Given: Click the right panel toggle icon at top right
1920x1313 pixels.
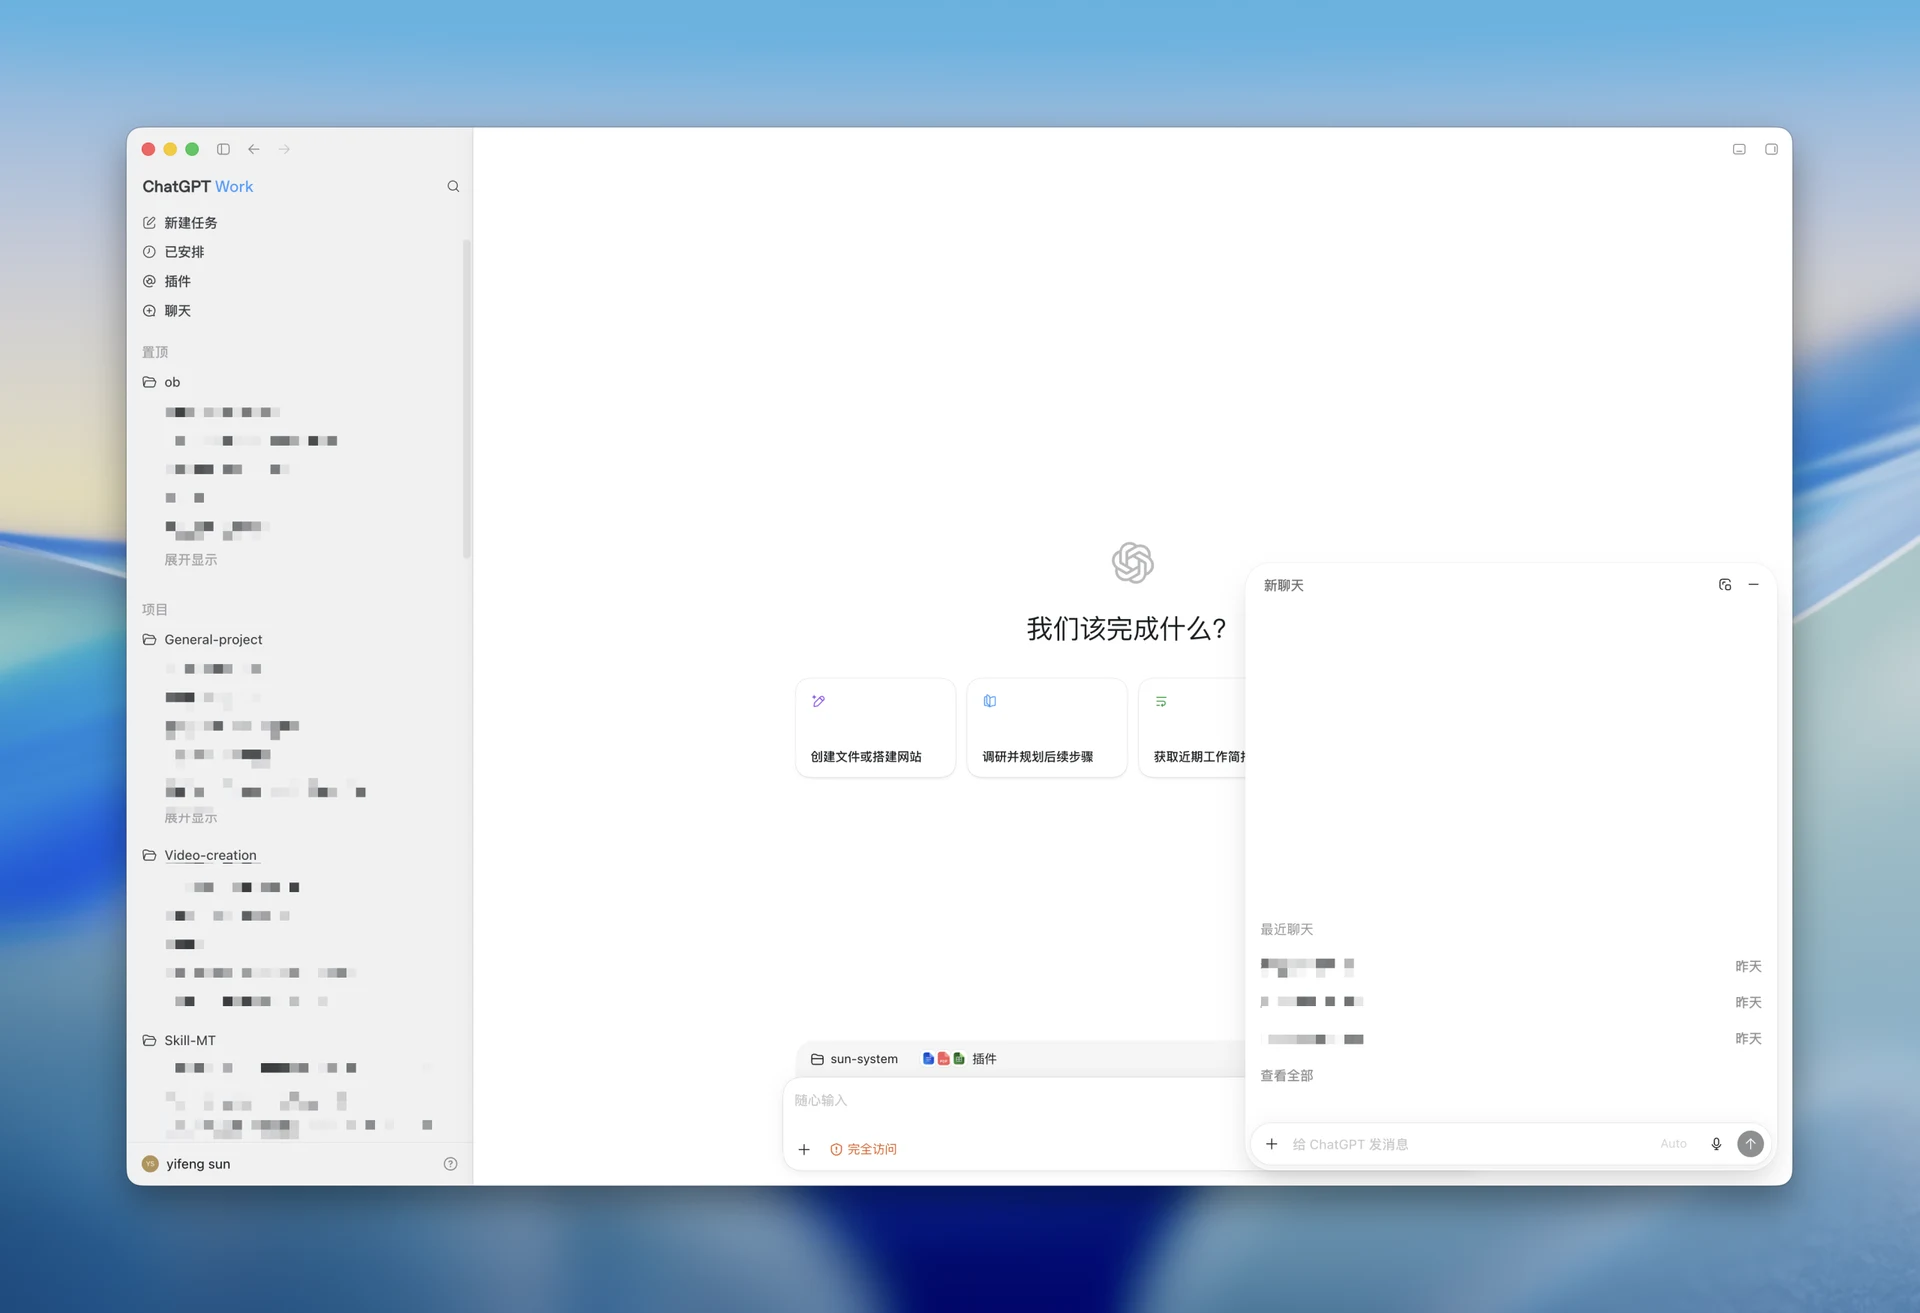Looking at the screenshot, I should [1771, 149].
